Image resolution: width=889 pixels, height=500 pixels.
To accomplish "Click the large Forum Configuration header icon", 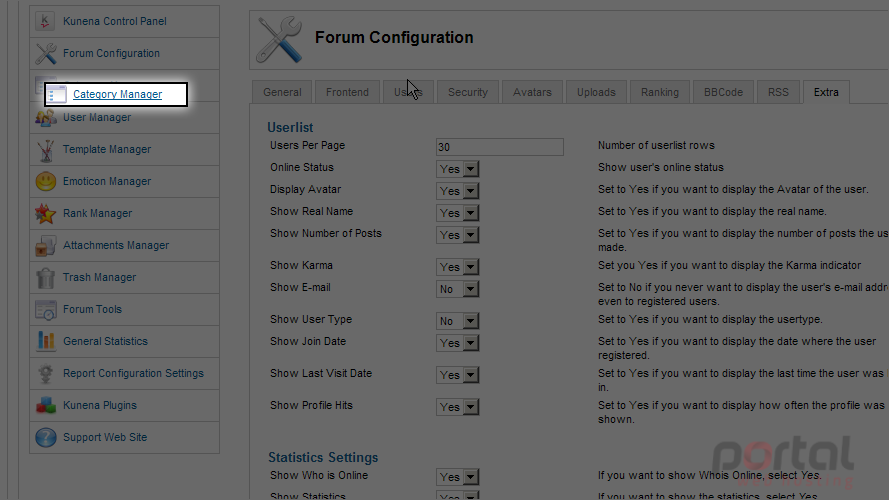I will point(279,39).
